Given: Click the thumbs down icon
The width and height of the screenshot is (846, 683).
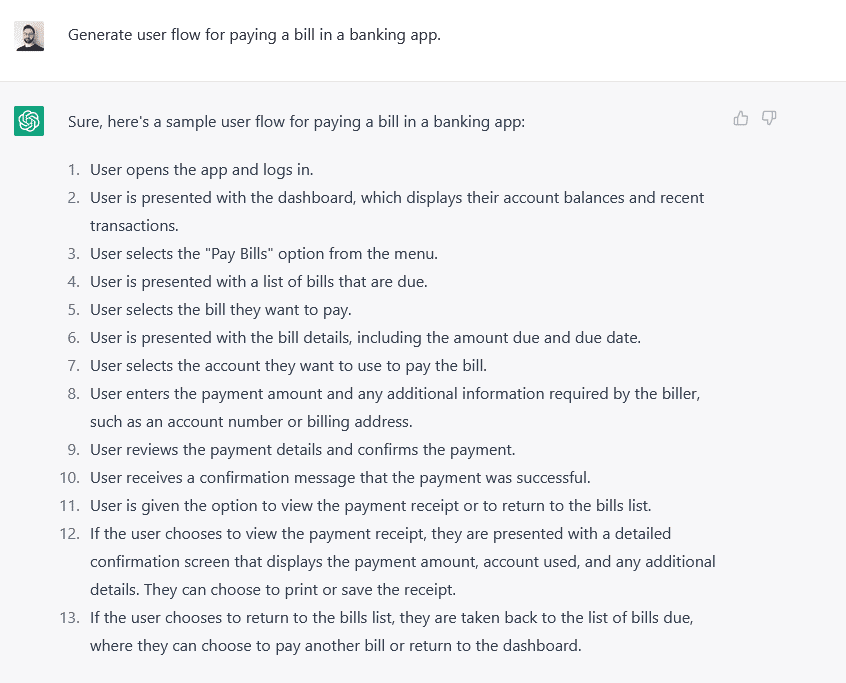Looking at the screenshot, I should tap(769, 118).
